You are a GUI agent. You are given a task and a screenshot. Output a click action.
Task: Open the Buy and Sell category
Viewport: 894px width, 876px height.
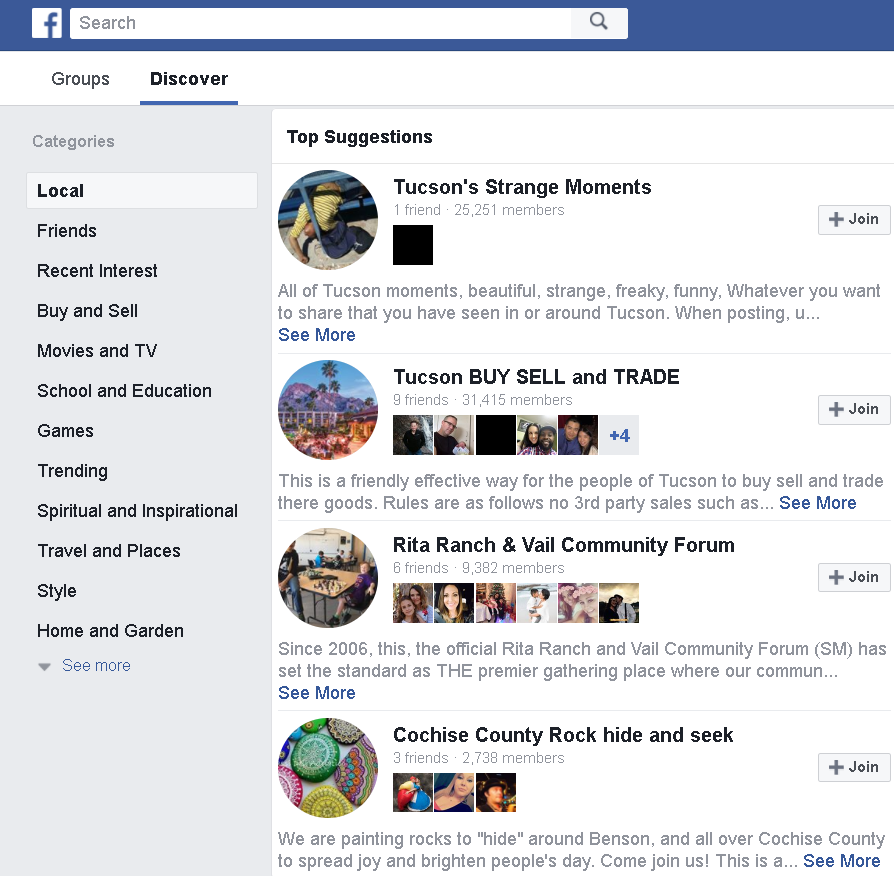(x=87, y=310)
